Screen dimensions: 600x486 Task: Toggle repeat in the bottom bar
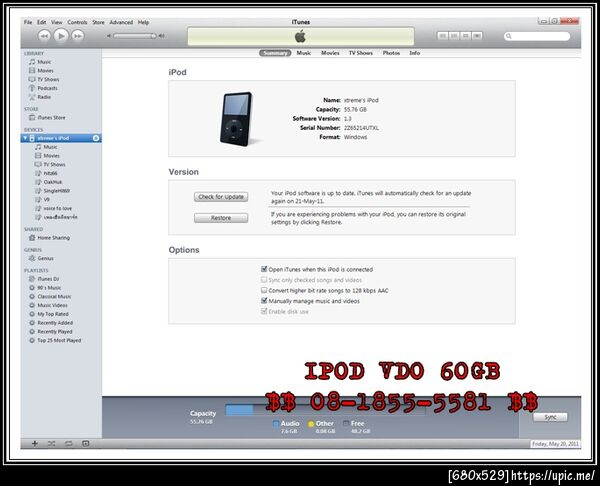68,444
